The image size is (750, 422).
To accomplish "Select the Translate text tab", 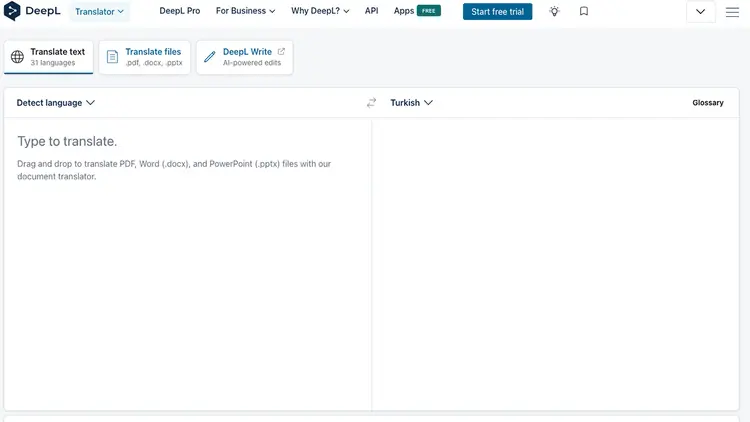I will pos(48,57).
